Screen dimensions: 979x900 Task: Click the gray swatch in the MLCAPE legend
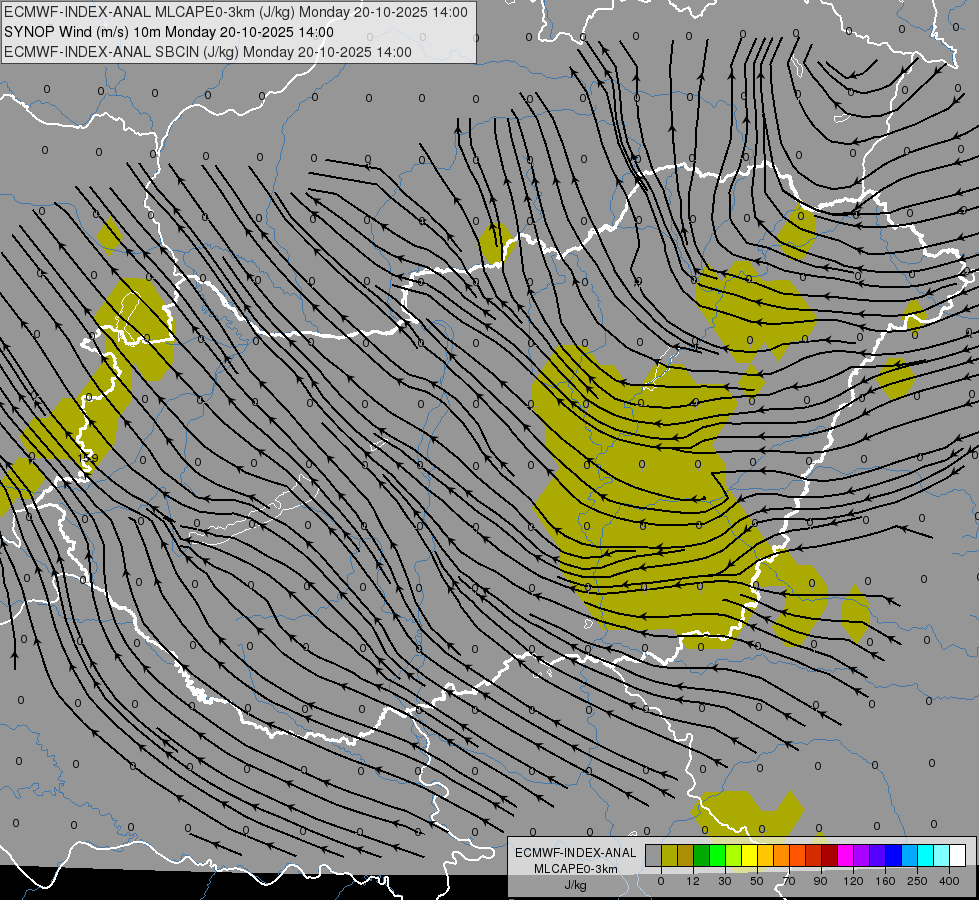click(654, 855)
